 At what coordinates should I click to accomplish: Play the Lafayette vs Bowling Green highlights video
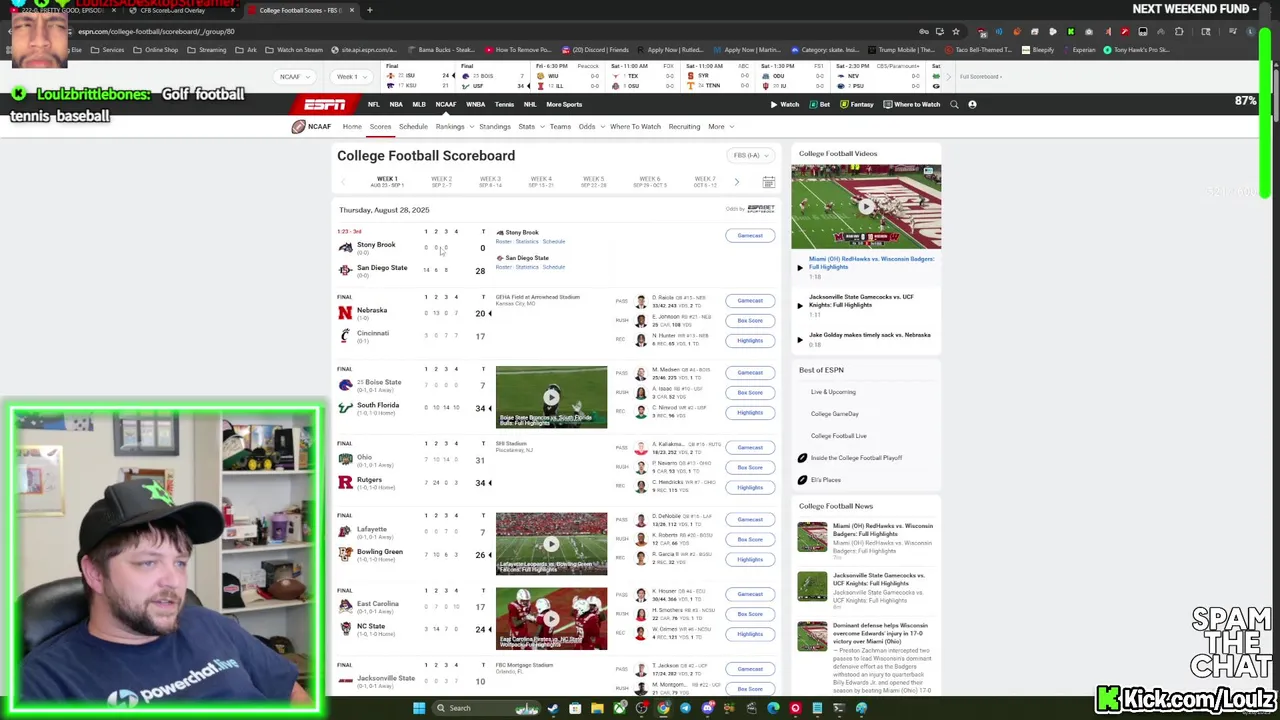(551, 544)
